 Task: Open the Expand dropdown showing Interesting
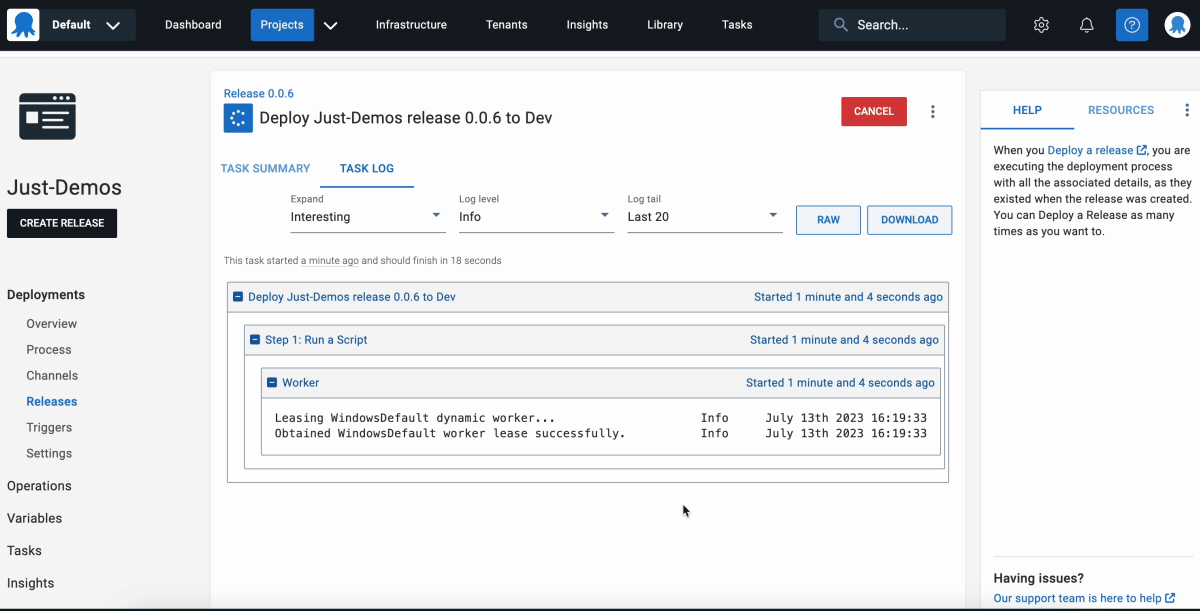coord(367,217)
